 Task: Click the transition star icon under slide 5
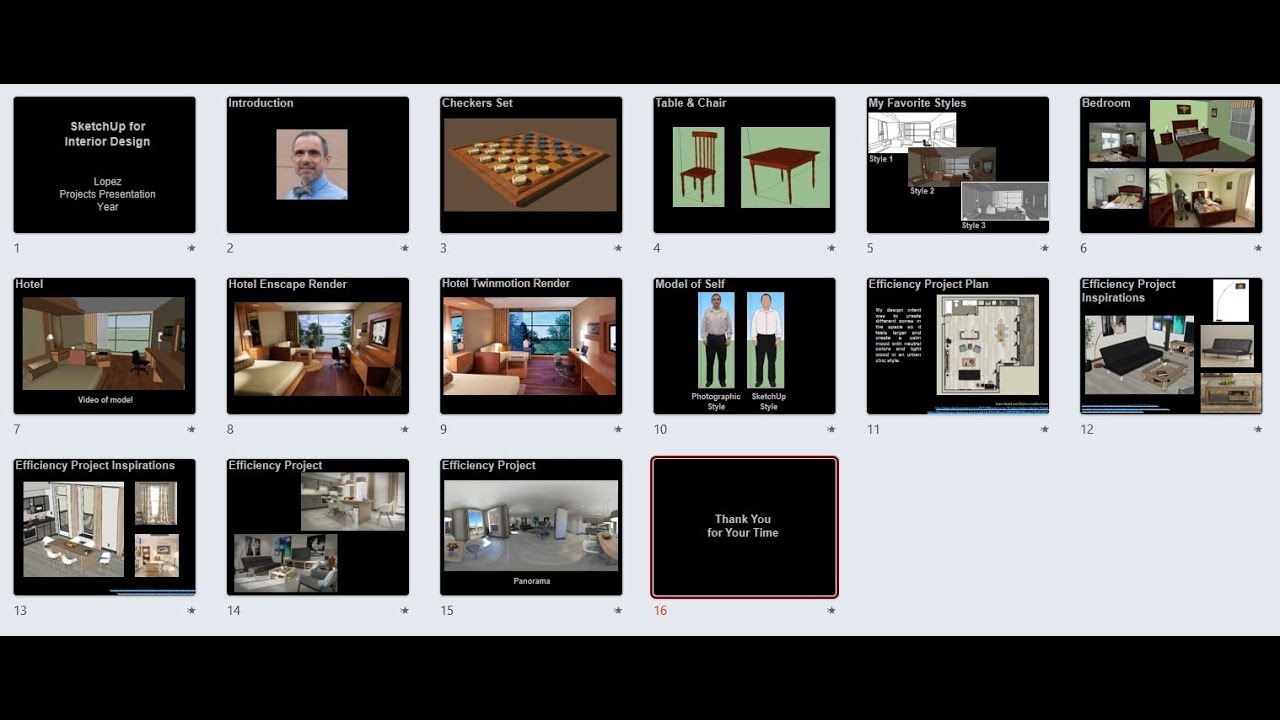[1044, 248]
